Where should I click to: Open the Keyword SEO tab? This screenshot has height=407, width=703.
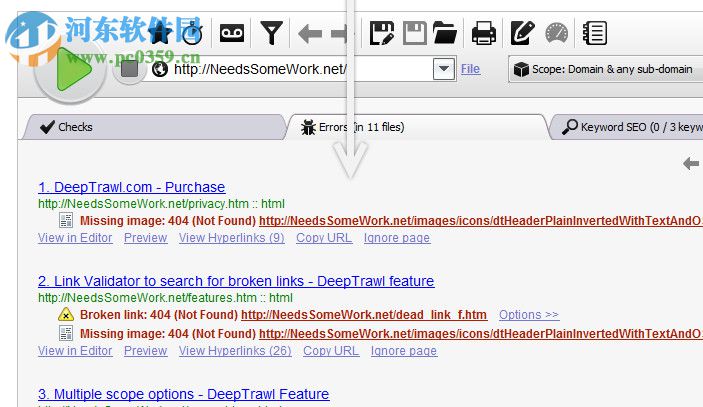tap(628, 127)
